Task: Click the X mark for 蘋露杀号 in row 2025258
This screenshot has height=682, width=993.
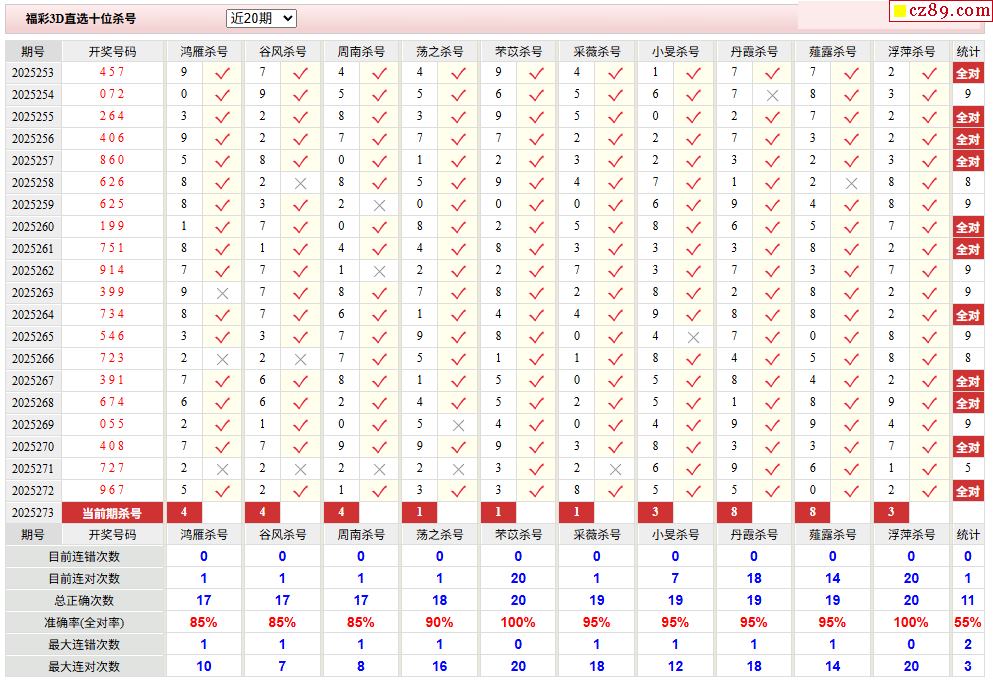Action: 851,183
